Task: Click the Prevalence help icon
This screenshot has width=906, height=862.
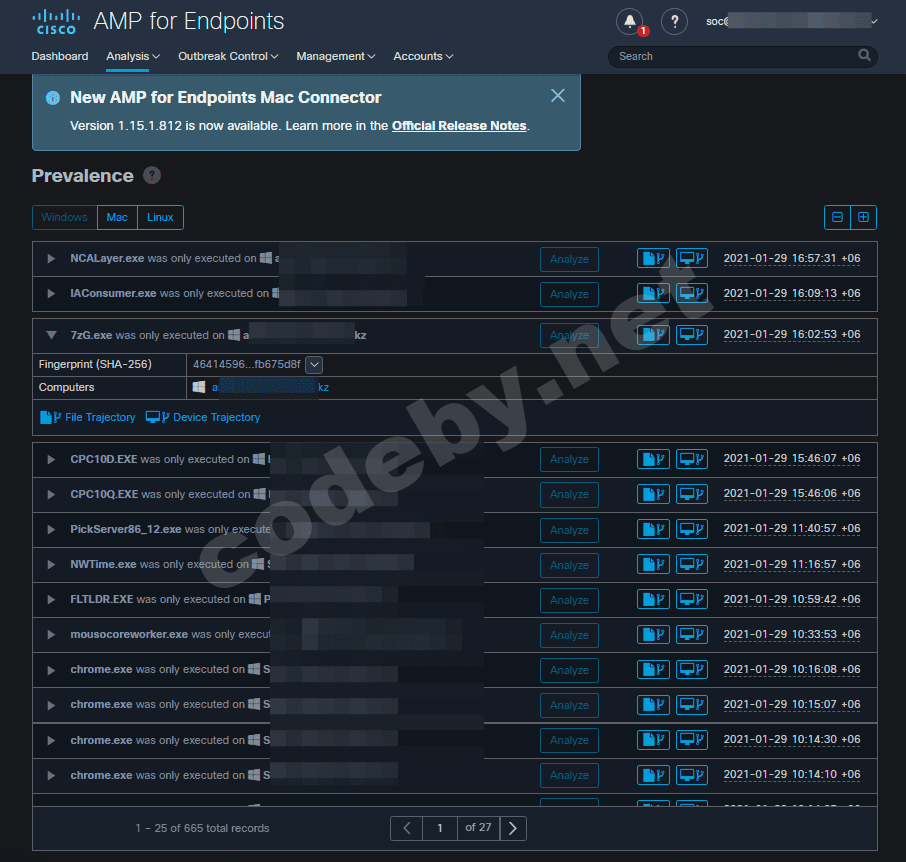Action: 152,176
